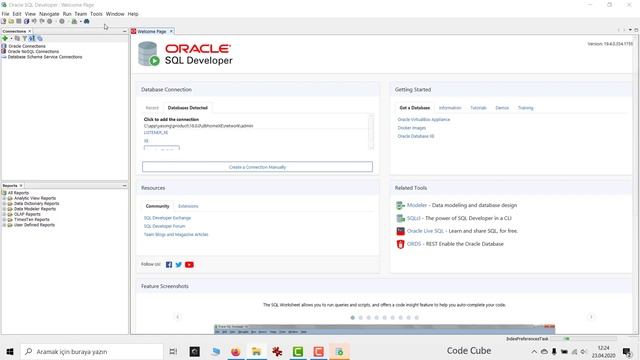Click the Redo toolbar icon

pos(42,21)
